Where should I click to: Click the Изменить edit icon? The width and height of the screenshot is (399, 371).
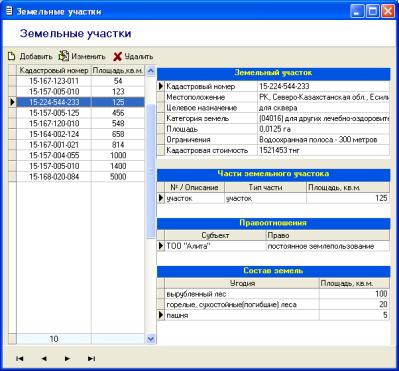(63, 56)
